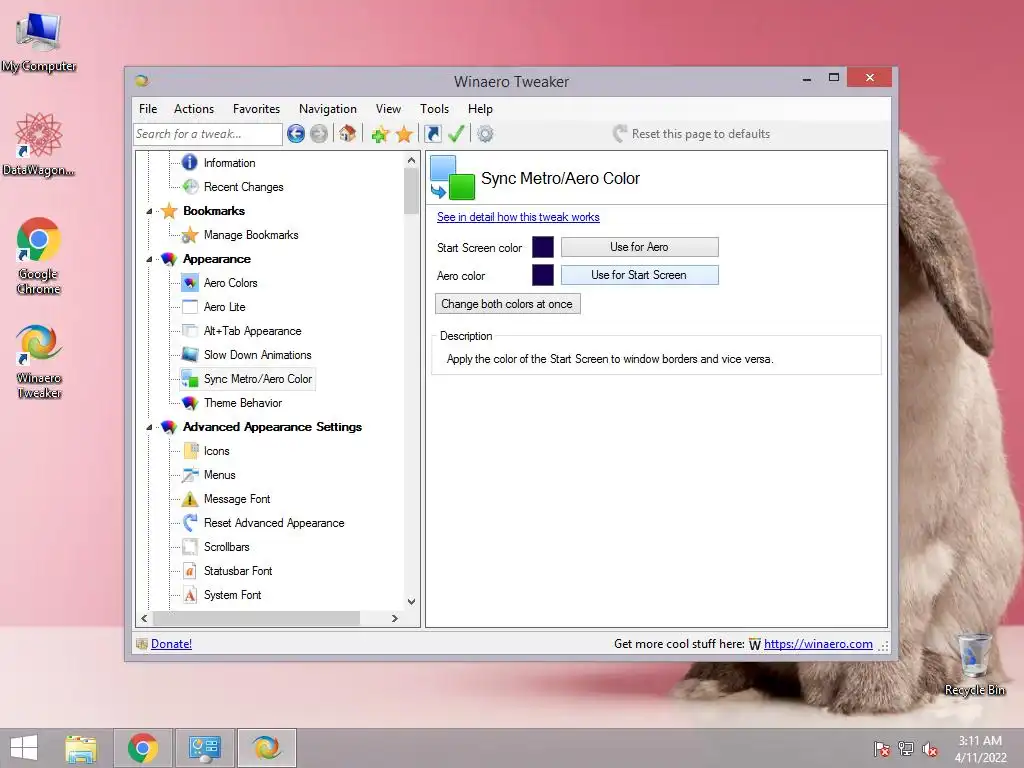This screenshot has height=768, width=1024.
Task: Open the https://winaero.com link
Action: [818, 644]
